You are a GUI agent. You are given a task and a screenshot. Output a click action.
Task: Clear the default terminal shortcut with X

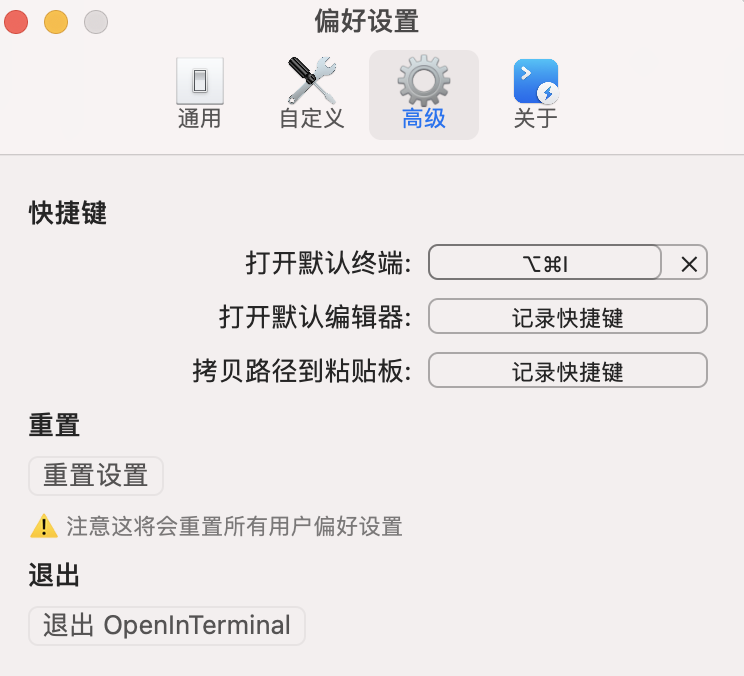(688, 264)
